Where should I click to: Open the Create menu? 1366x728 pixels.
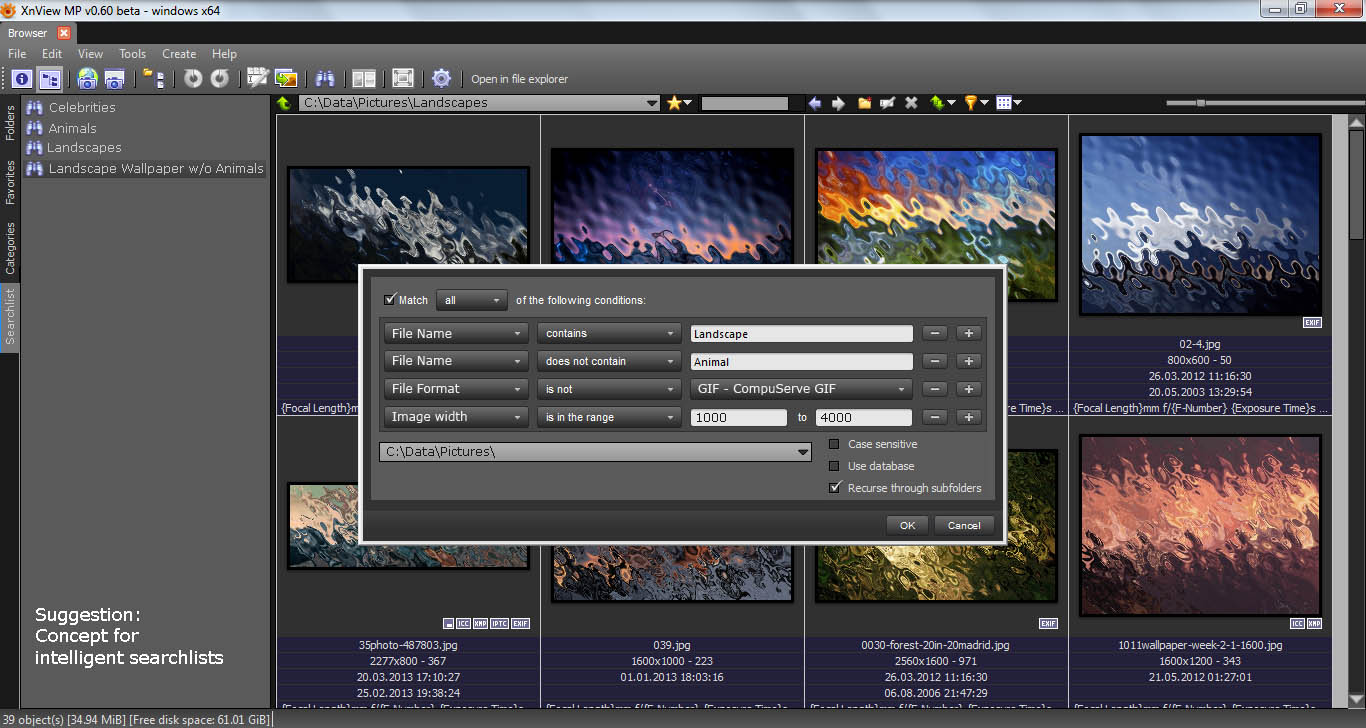click(179, 54)
